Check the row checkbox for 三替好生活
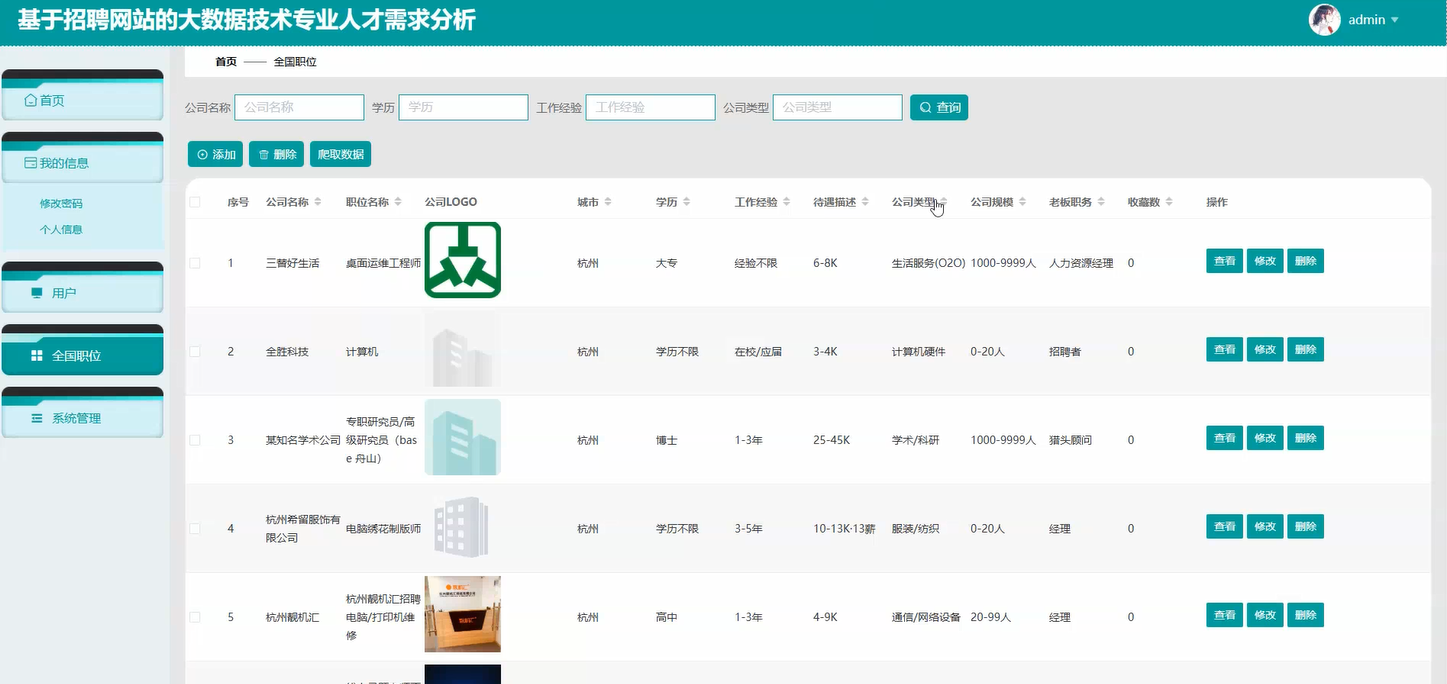Screen dimensions: 1447x684 (195, 262)
